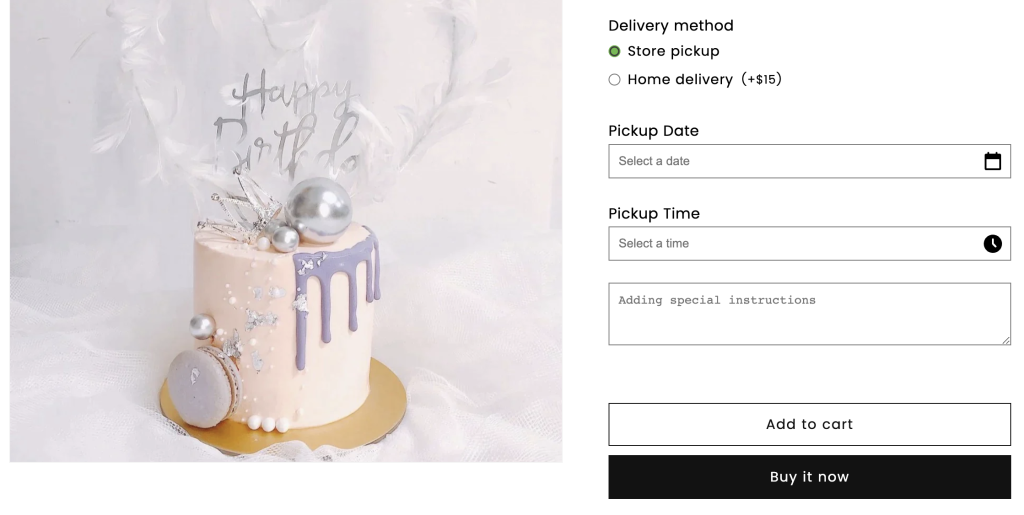Open the calendar icon in Pickup Date

point(992,161)
